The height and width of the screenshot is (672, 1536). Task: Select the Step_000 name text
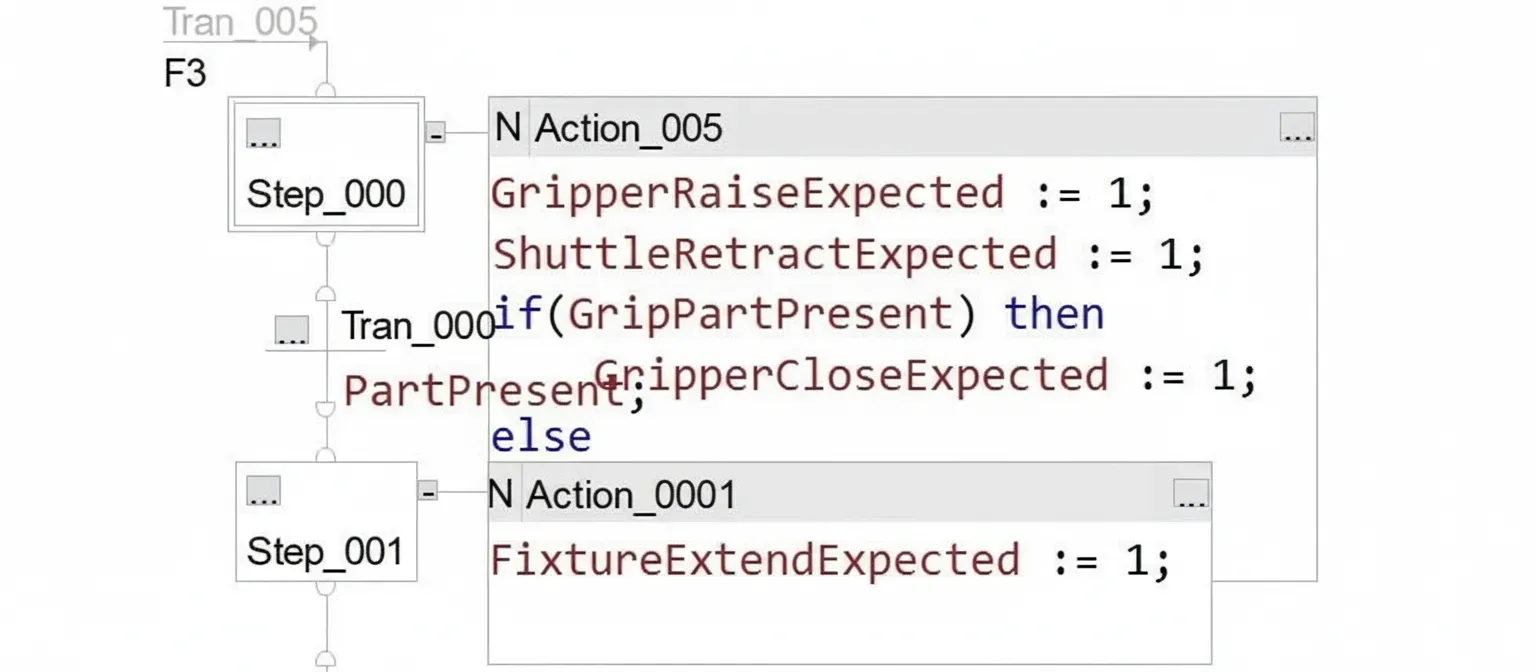point(325,193)
